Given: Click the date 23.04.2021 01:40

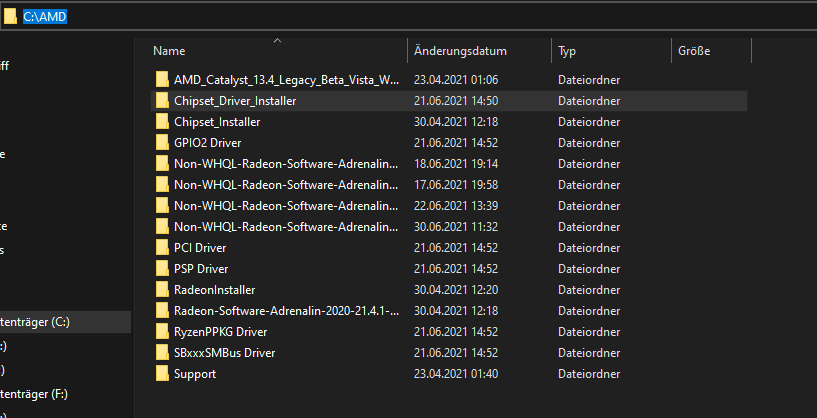Looking at the screenshot, I should tap(456, 374).
